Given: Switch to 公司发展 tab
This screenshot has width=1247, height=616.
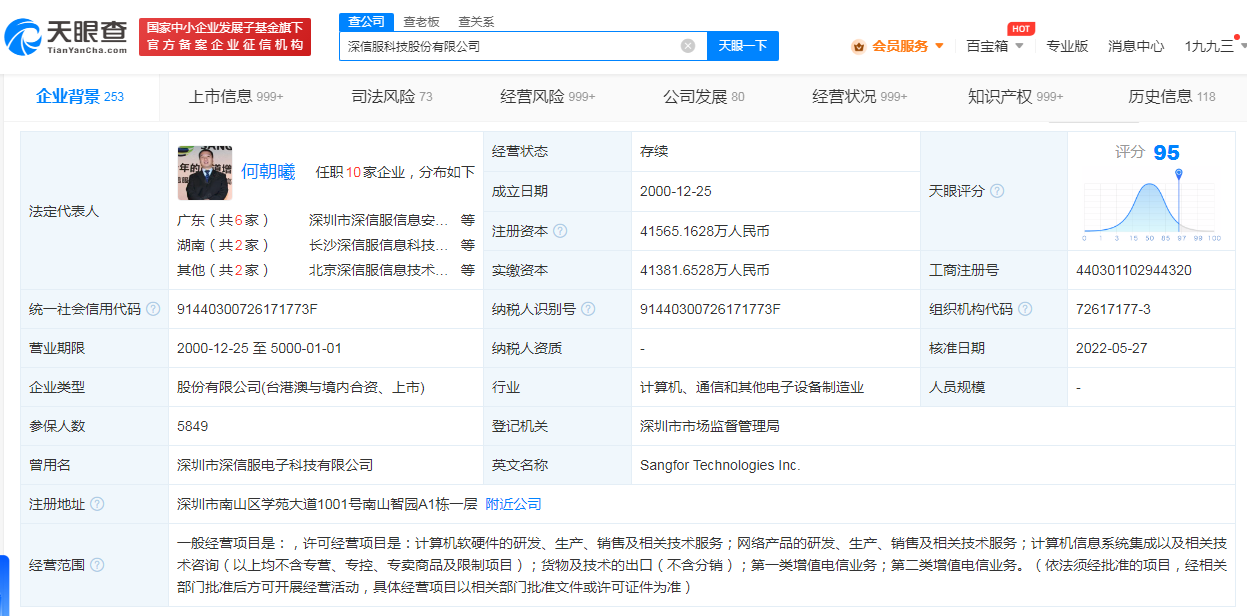Looking at the screenshot, I should click(704, 96).
